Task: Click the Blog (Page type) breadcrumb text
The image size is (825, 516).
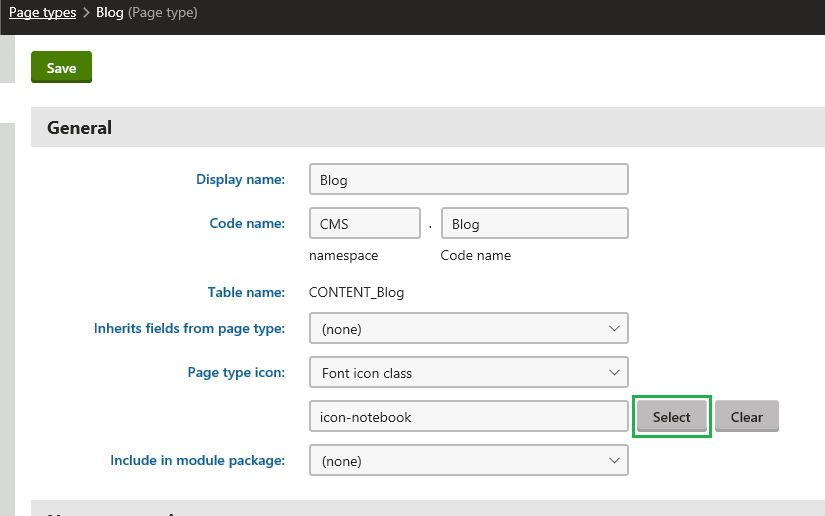Action: [146, 12]
